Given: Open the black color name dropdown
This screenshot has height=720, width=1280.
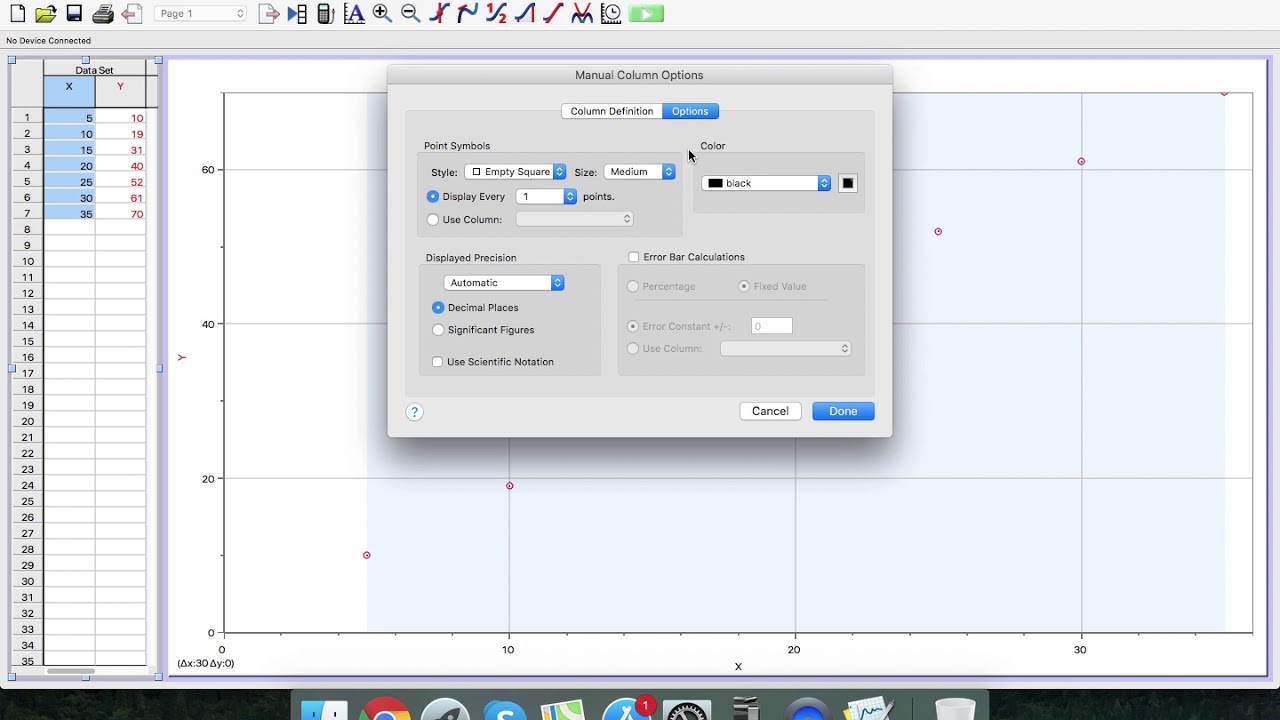Looking at the screenshot, I should (766, 183).
